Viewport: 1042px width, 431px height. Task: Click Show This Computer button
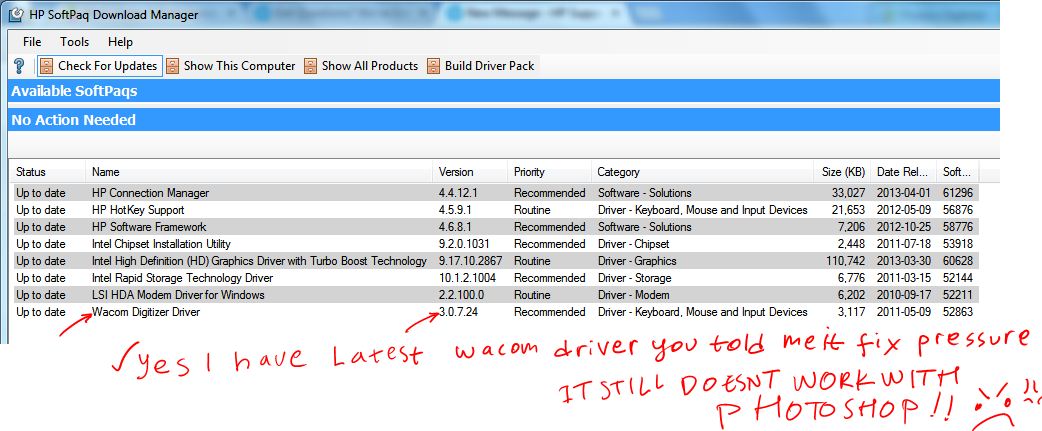(x=231, y=66)
